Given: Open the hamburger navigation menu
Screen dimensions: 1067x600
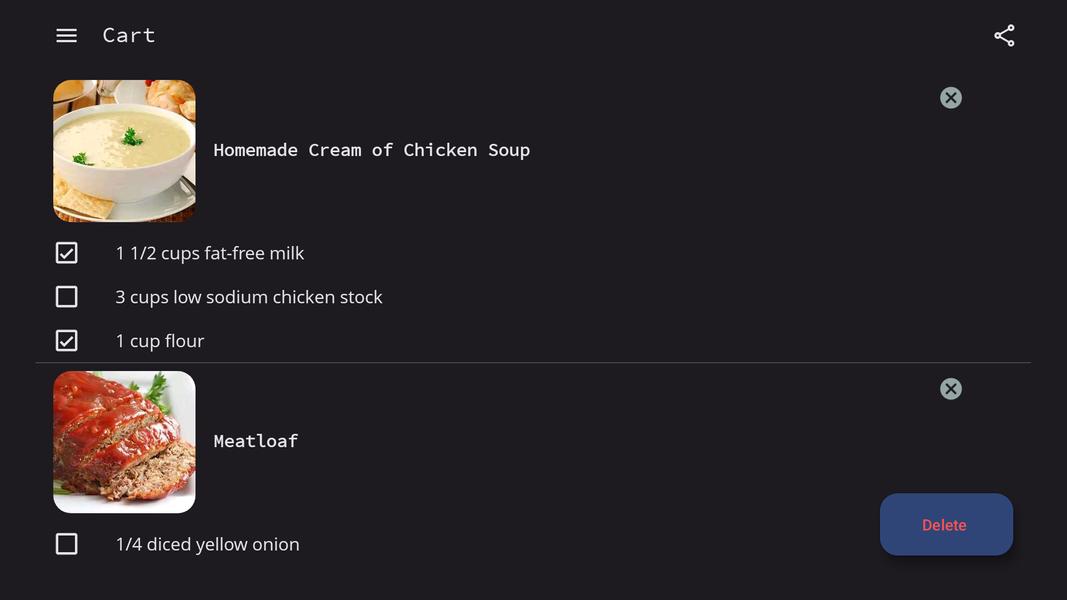Looking at the screenshot, I should tap(66, 36).
